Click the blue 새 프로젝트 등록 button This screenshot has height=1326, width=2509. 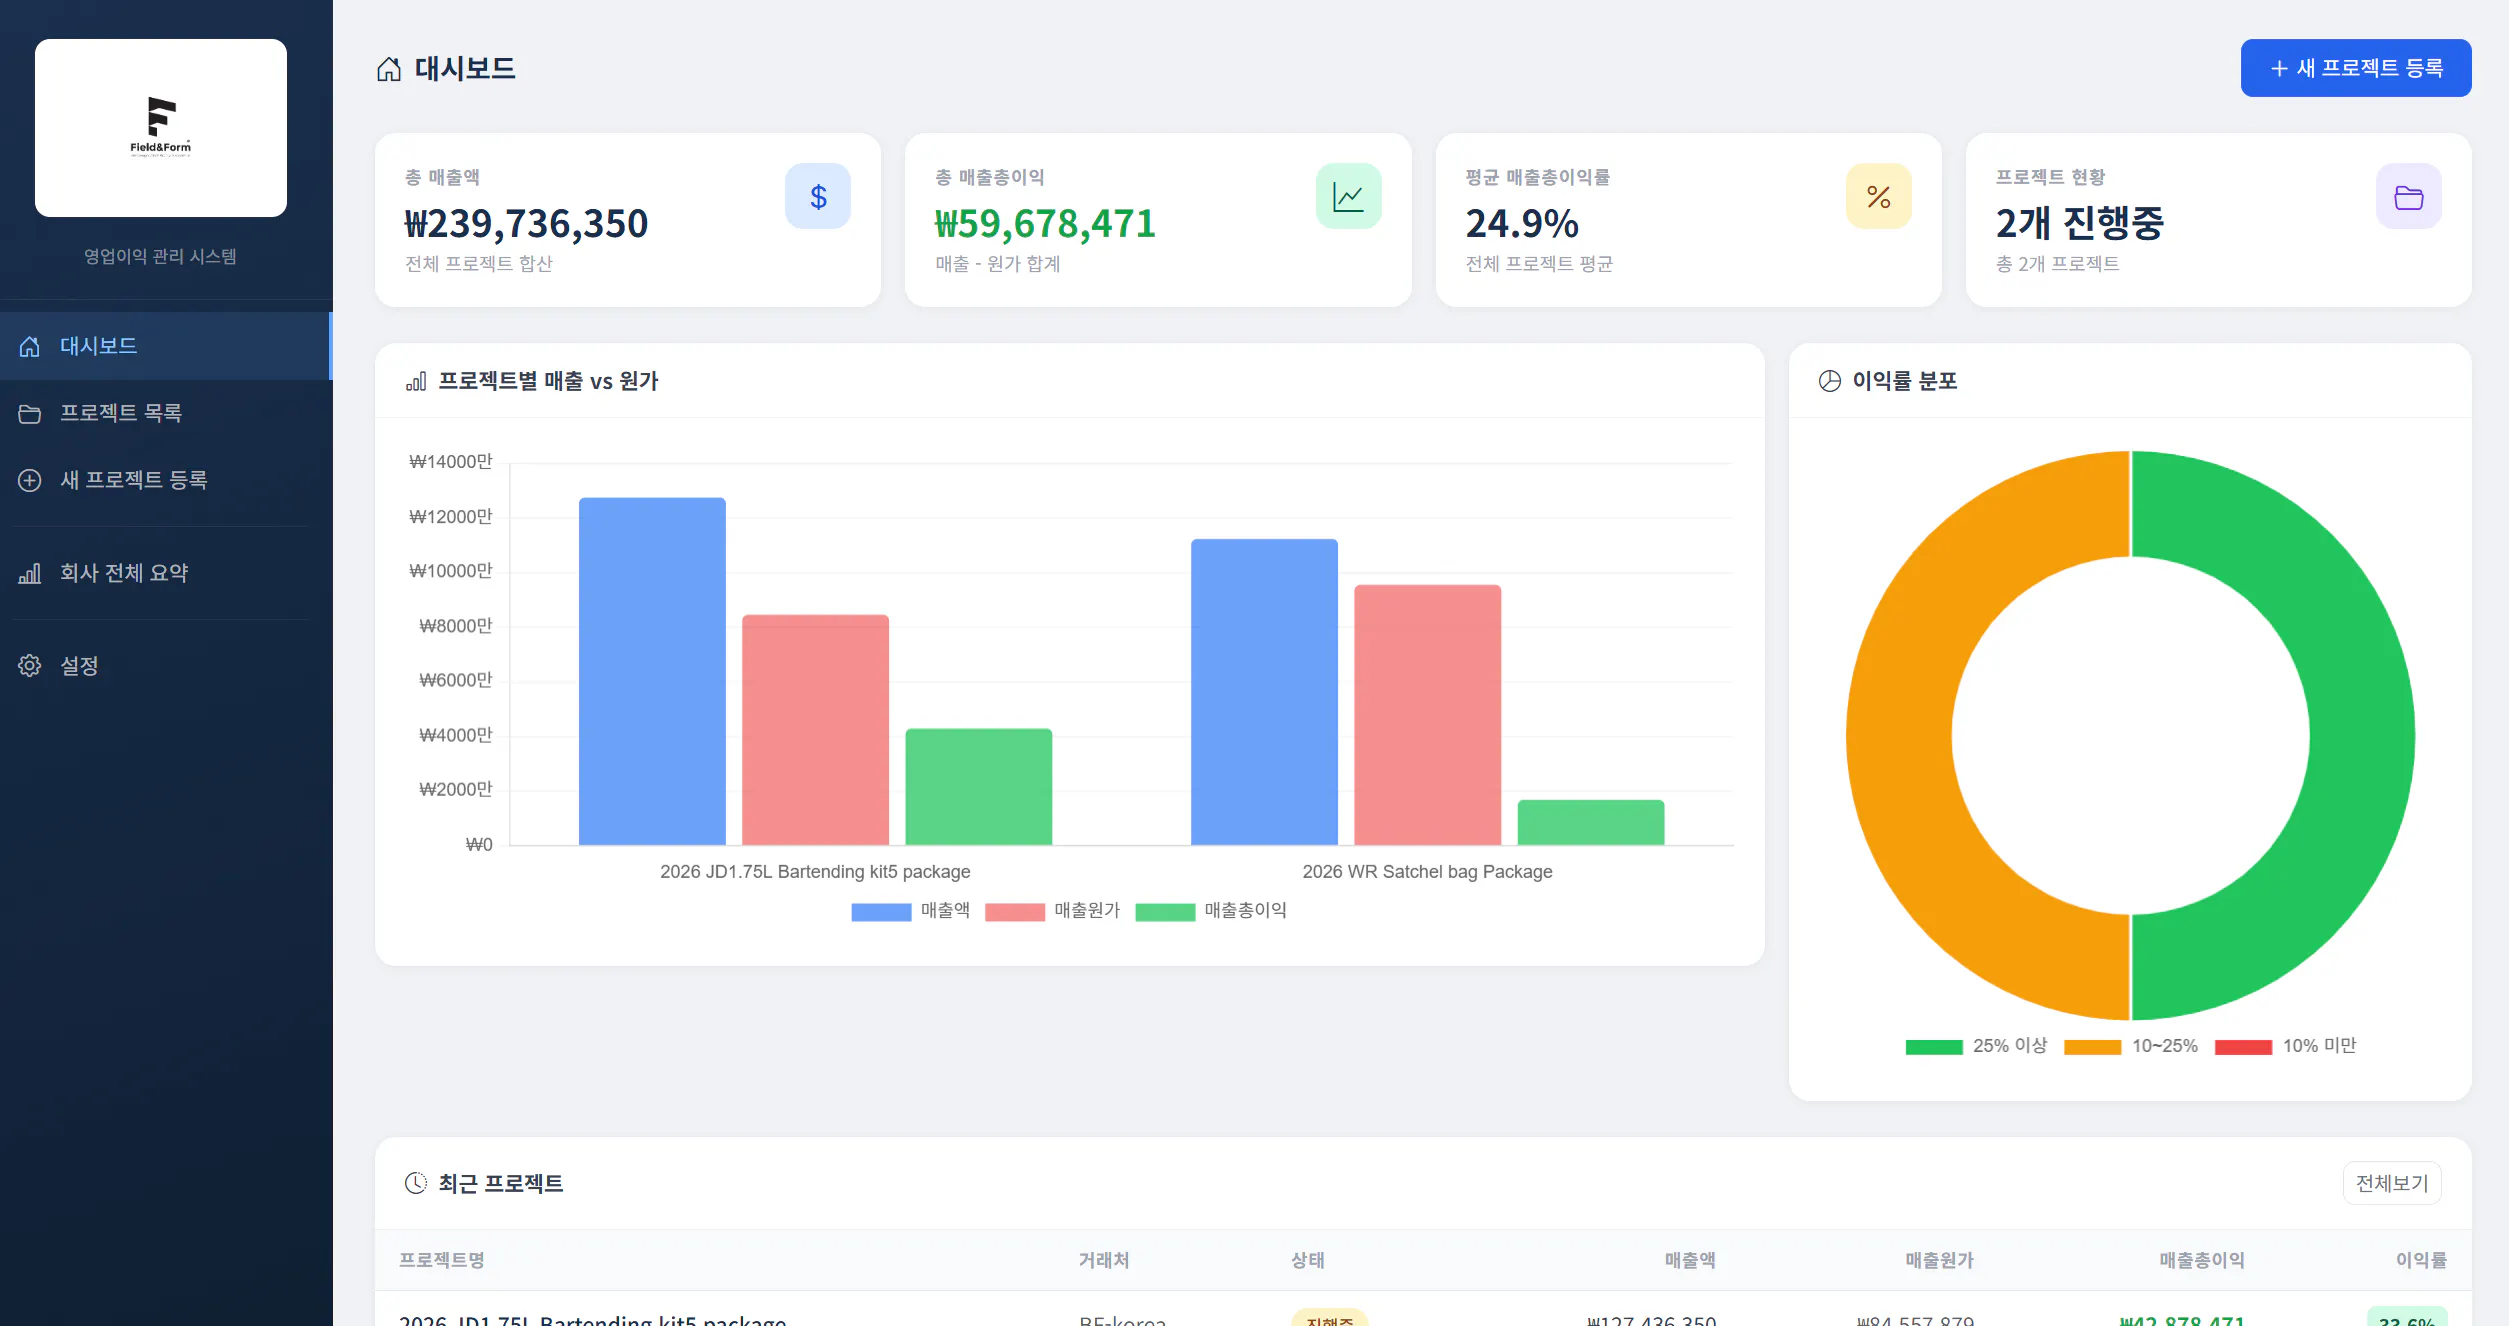click(x=2355, y=68)
